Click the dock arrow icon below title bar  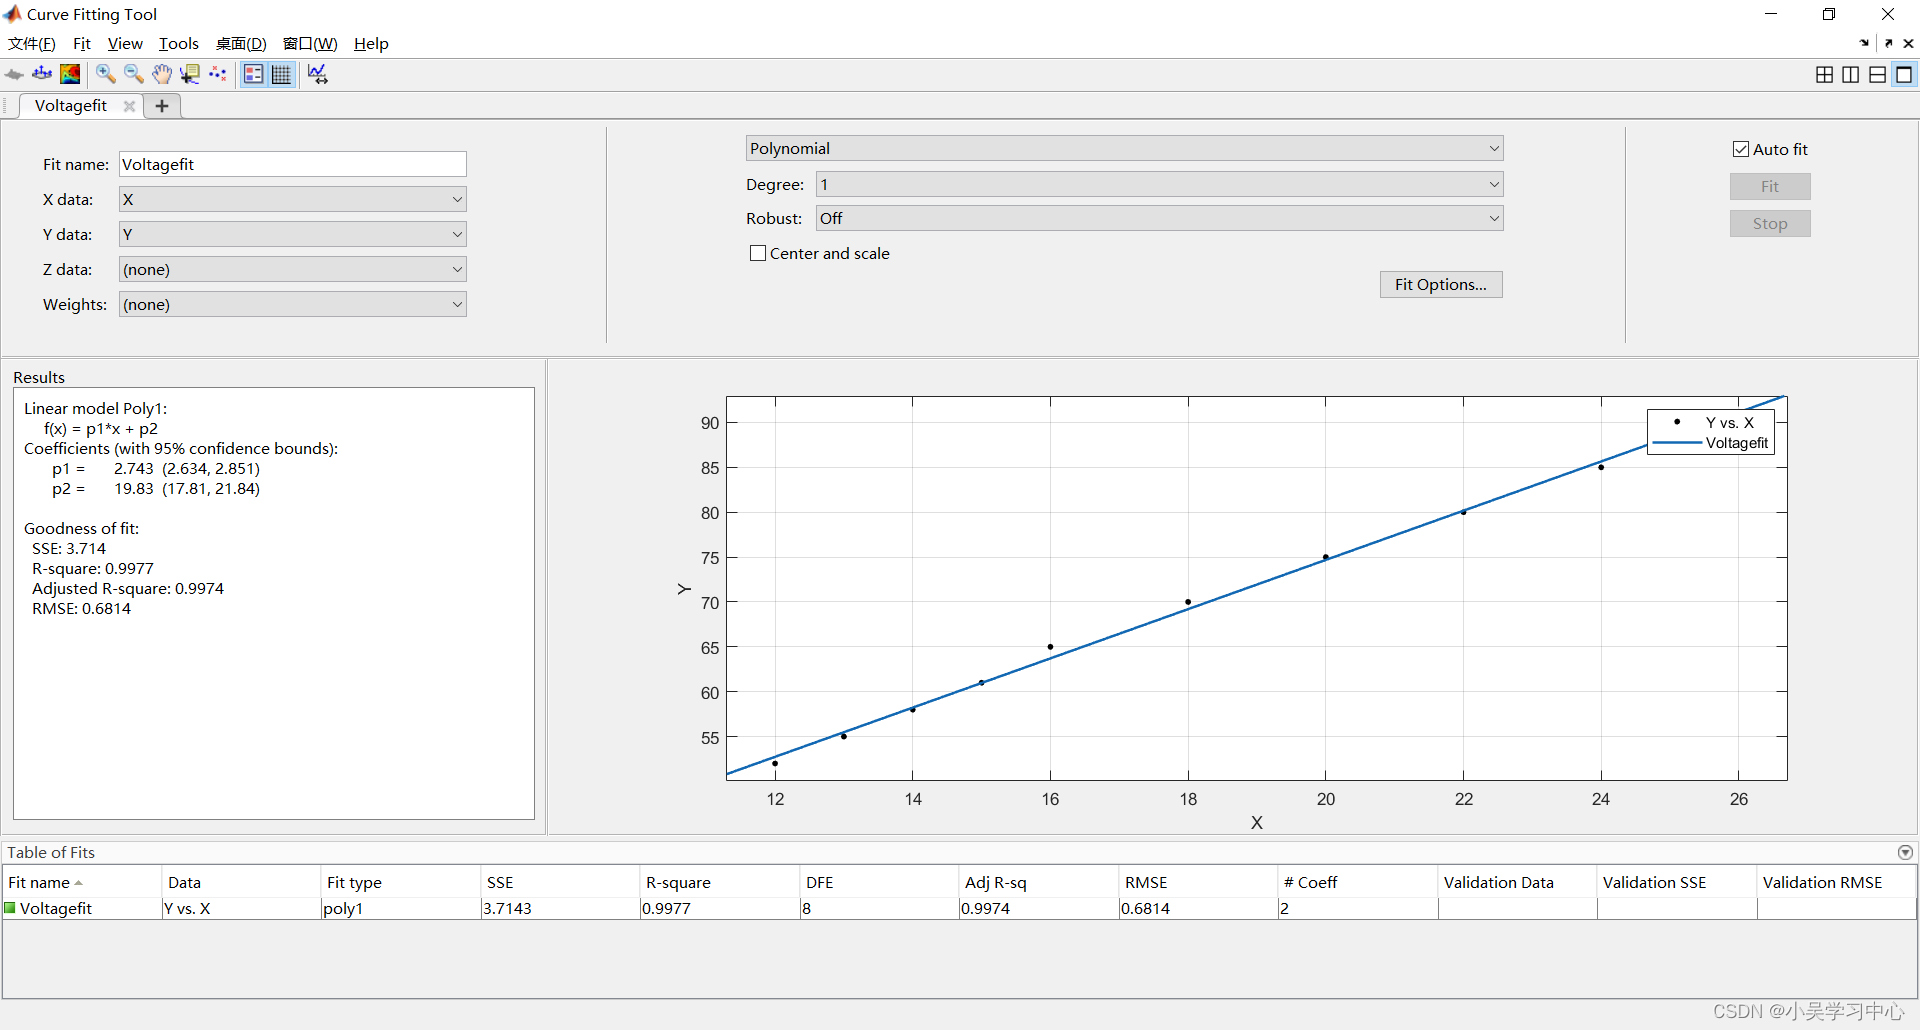1865,43
